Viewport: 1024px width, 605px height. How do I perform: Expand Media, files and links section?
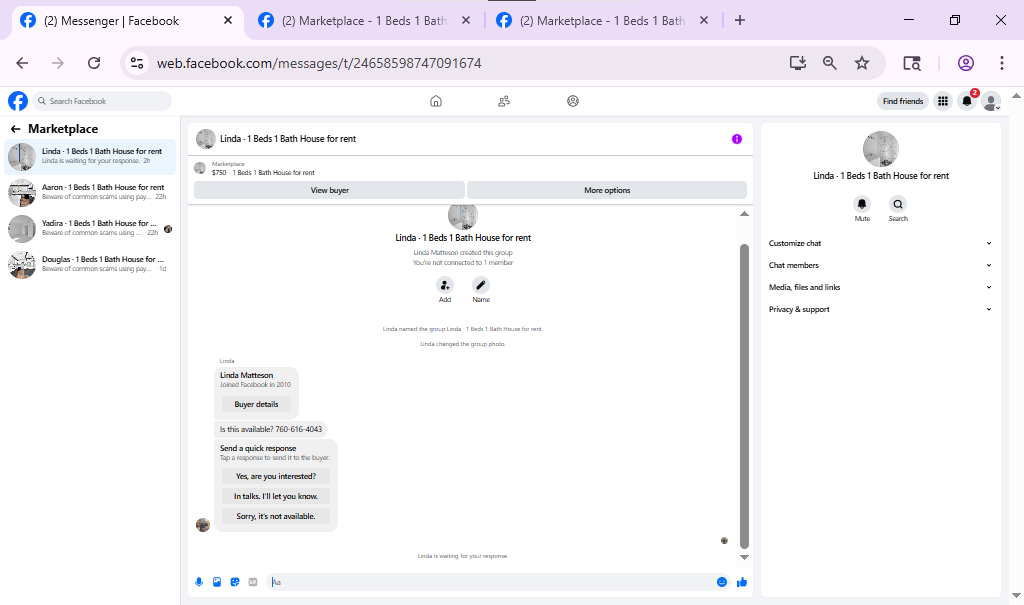880,287
